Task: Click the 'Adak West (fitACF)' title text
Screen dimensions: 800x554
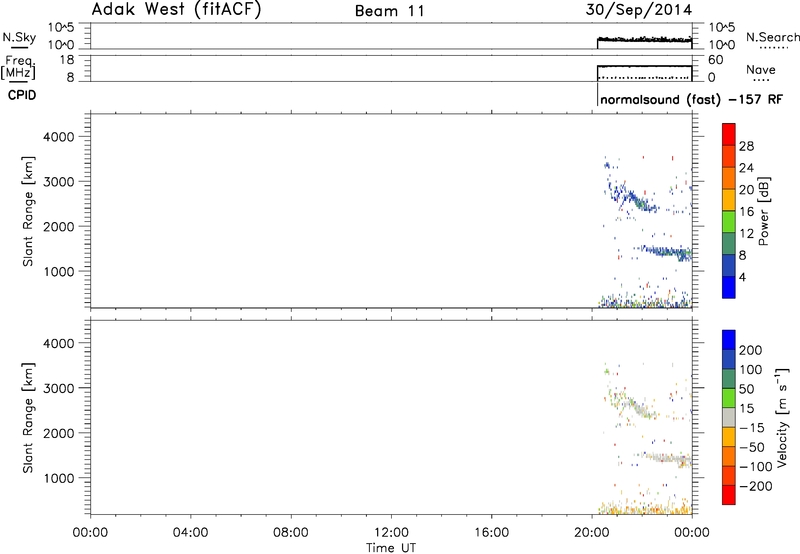Action: pyautogui.click(x=176, y=9)
